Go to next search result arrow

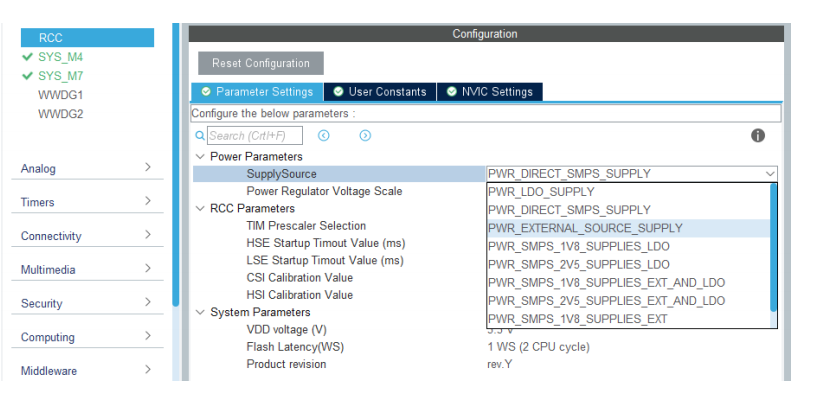click(365, 135)
